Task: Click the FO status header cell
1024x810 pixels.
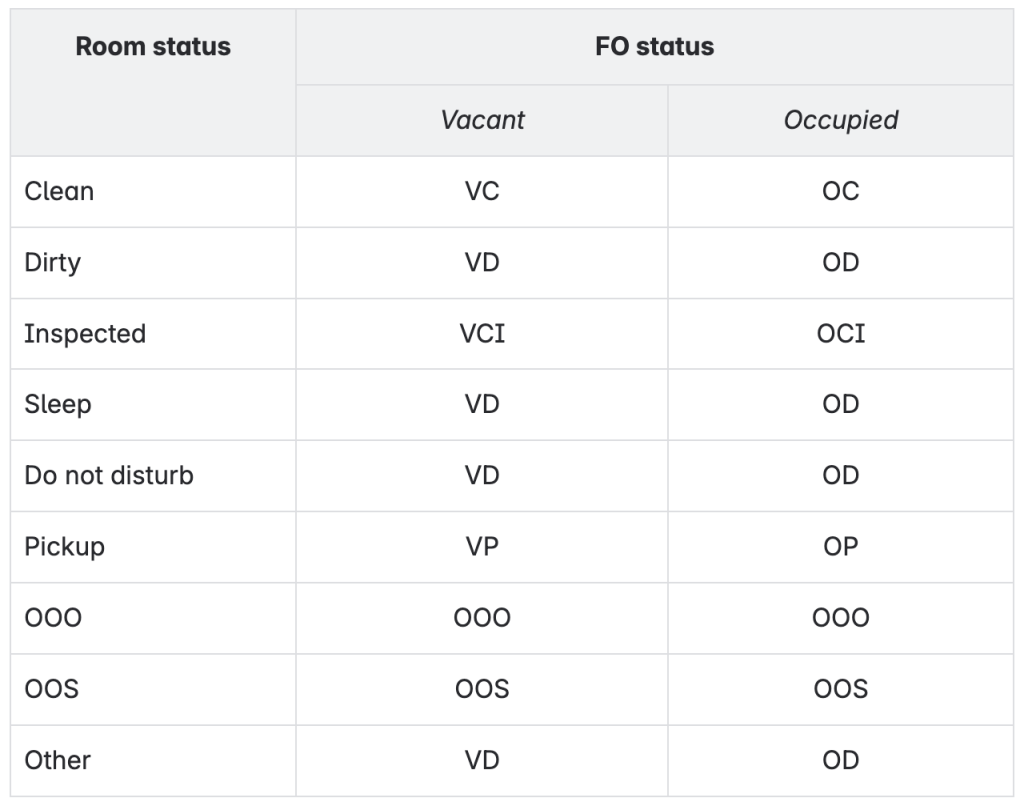Action: pos(655,47)
